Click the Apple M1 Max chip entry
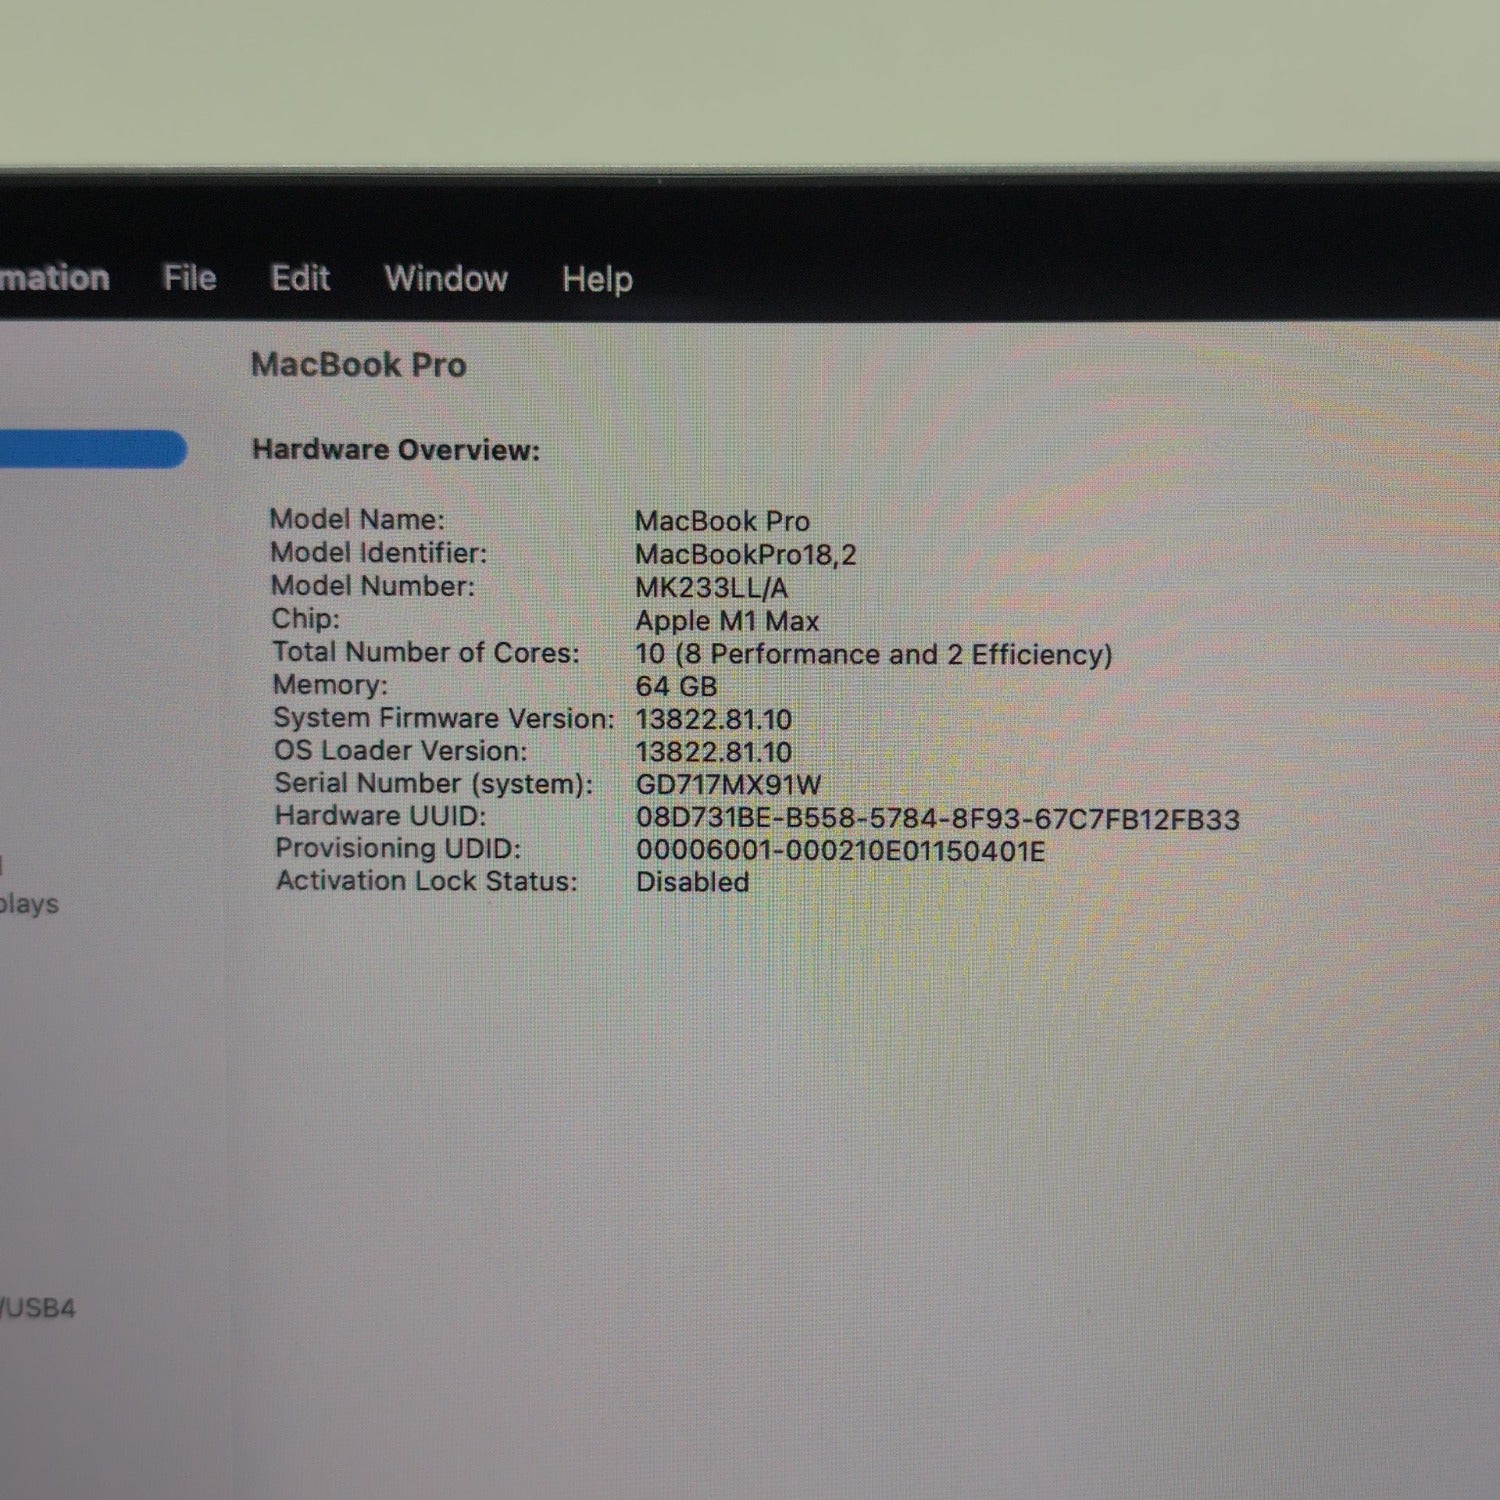 pos(728,620)
